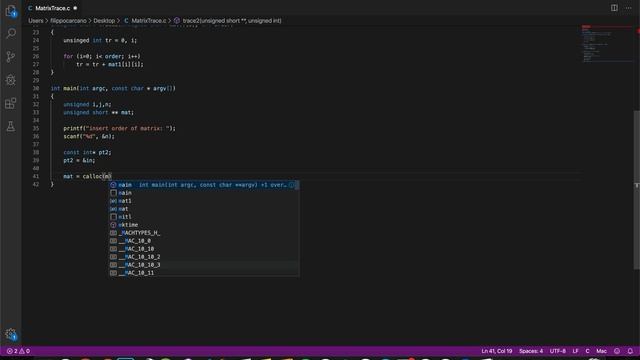Click the 'mat = calloc(m' line
The width and height of the screenshot is (640, 360).
[x=87, y=176]
